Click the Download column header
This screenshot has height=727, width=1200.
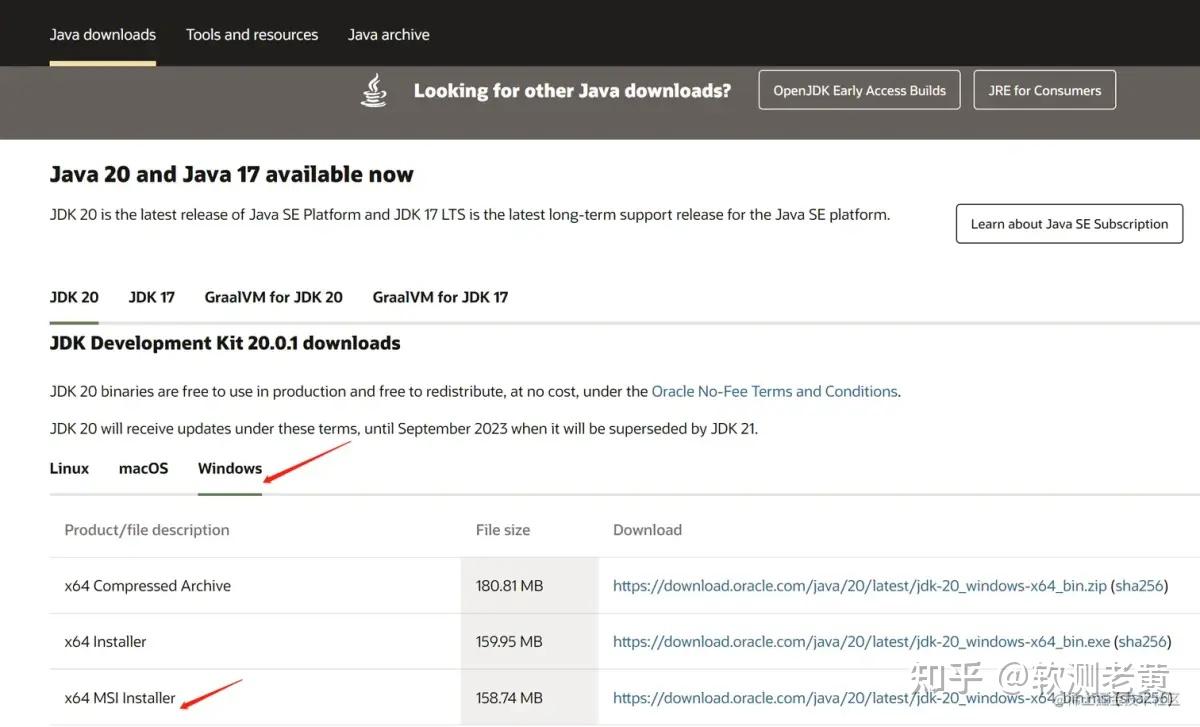pyautogui.click(x=647, y=530)
